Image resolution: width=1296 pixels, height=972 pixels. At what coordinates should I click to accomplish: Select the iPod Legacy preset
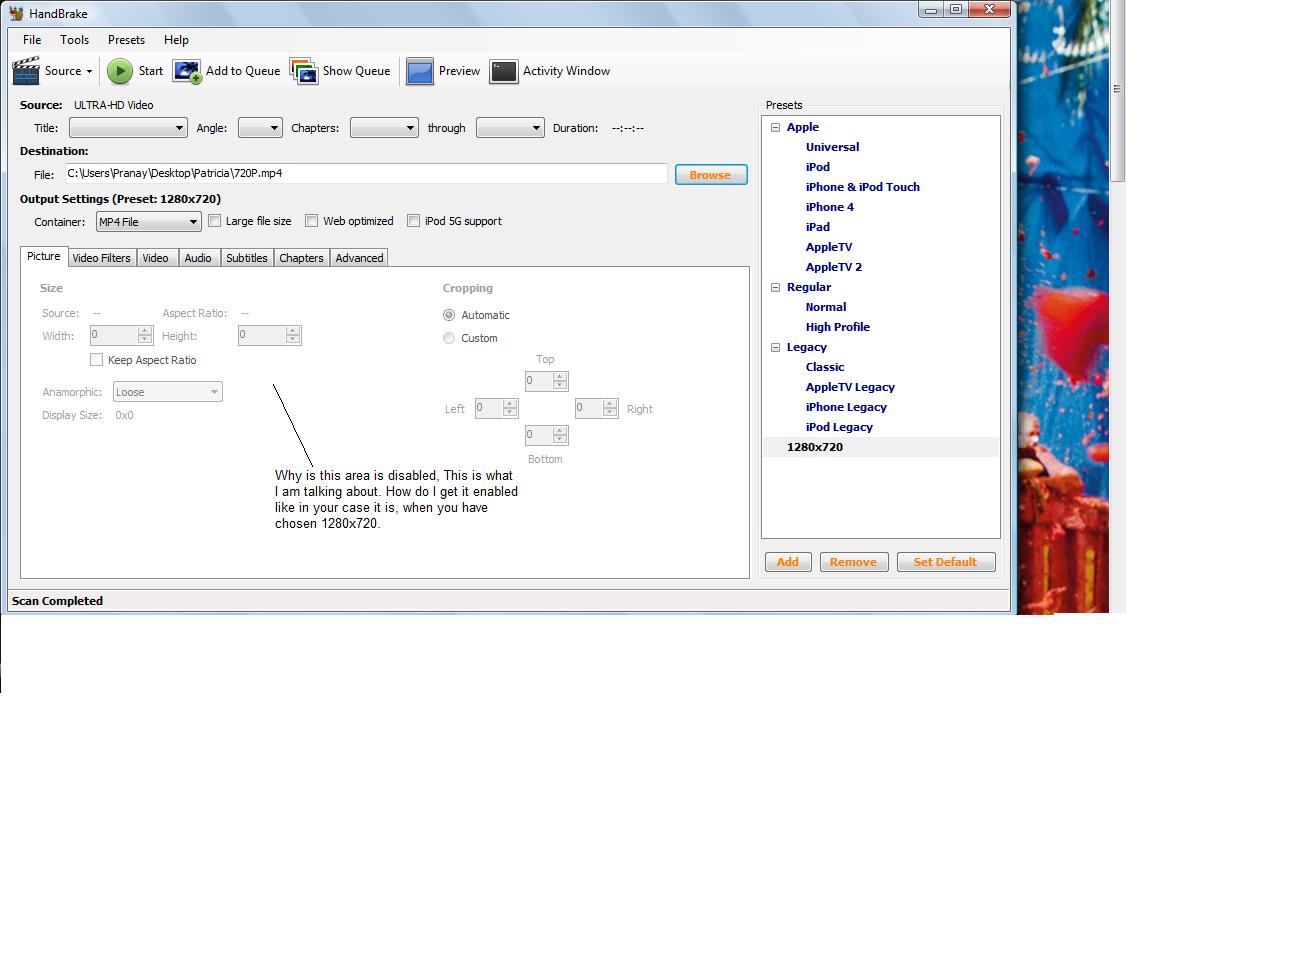coord(839,427)
